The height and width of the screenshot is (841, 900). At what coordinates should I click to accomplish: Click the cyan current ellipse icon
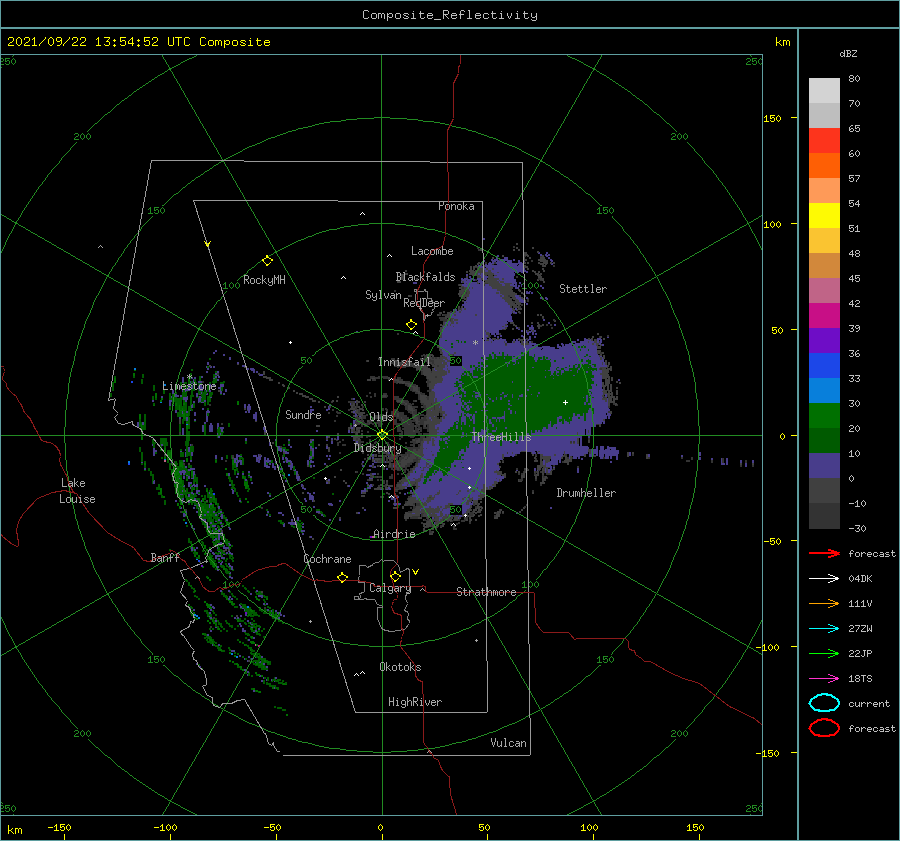click(824, 703)
